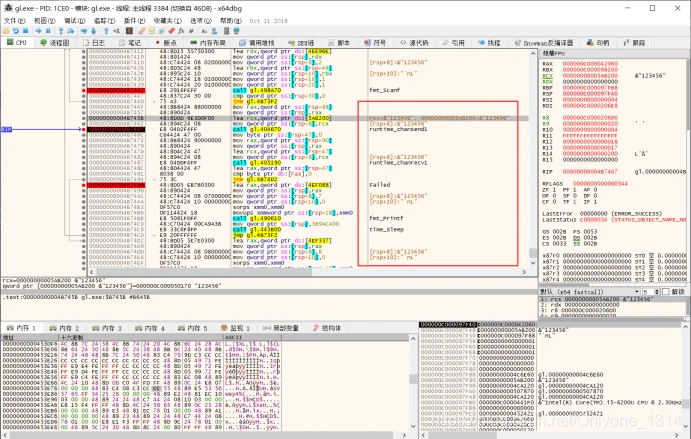Click the calculator toolbar icon
Screen dimensions: 691x439
pyautogui.click(x=227, y=31)
